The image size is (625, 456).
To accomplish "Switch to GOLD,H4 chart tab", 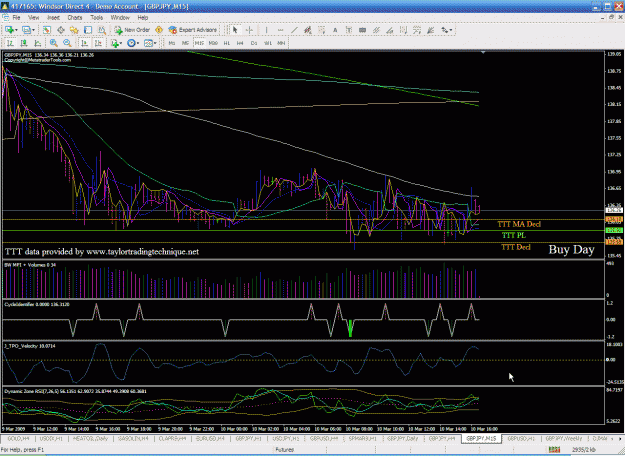I will pyautogui.click(x=18, y=438).
